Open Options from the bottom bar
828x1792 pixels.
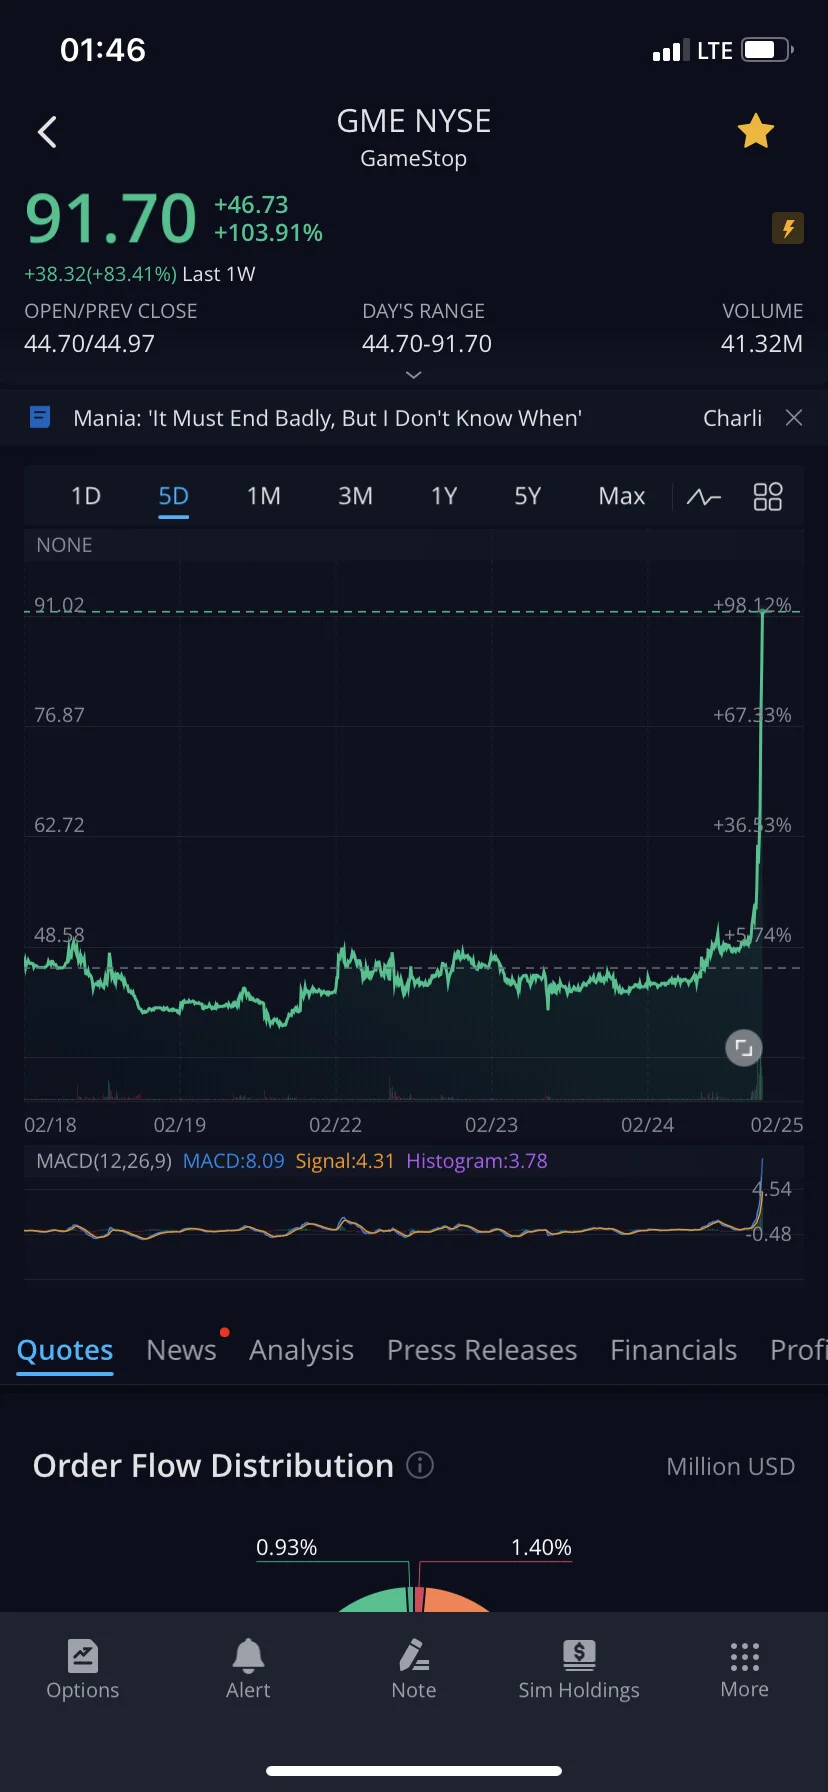83,1669
